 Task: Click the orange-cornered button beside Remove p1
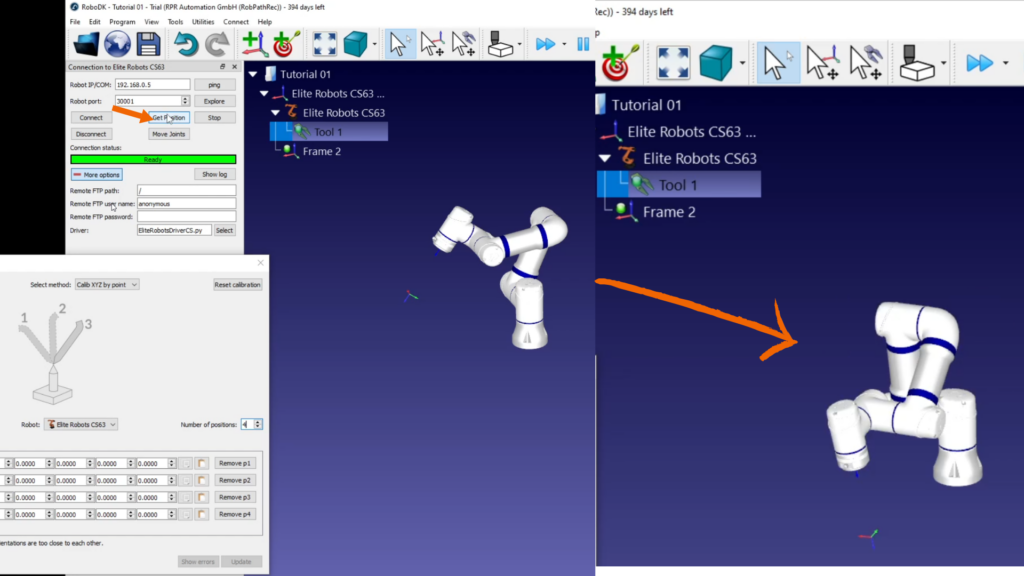pyautogui.click(x=202, y=463)
